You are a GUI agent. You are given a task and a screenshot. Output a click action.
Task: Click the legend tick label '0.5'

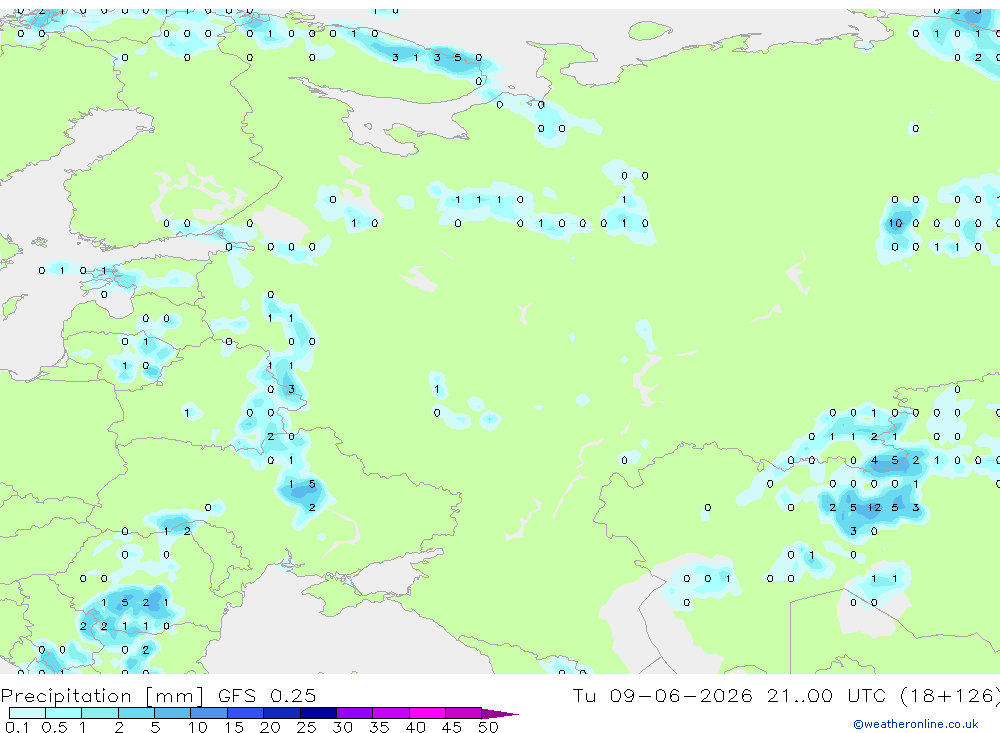tap(54, 727)
